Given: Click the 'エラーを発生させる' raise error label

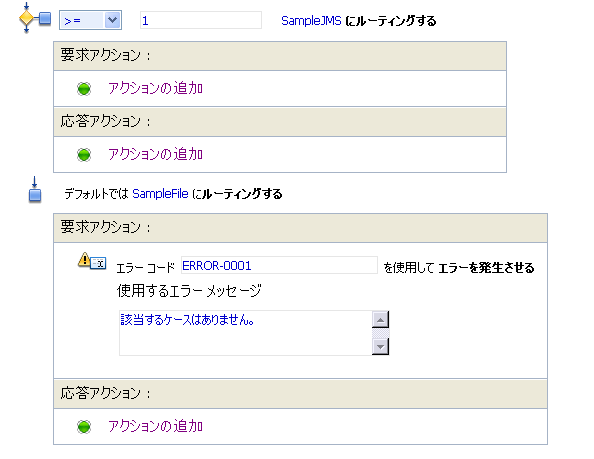Looking at the screenshot, I should pos(486,268).
